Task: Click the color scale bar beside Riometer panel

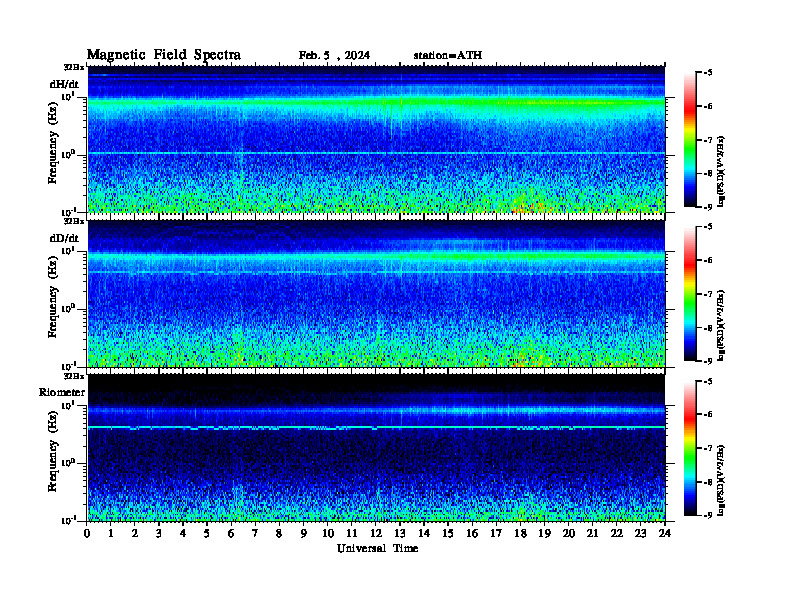Action: 689,448
